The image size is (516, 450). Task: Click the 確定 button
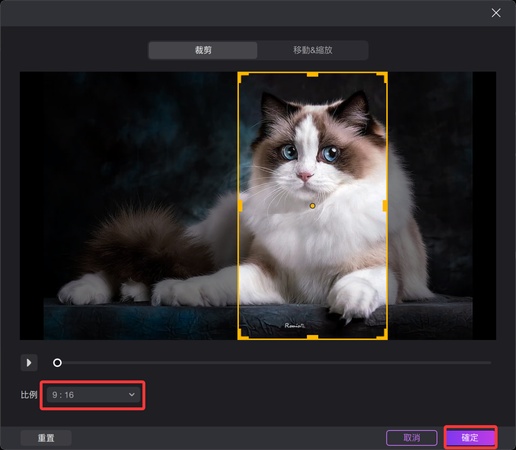tap(470, 438)
